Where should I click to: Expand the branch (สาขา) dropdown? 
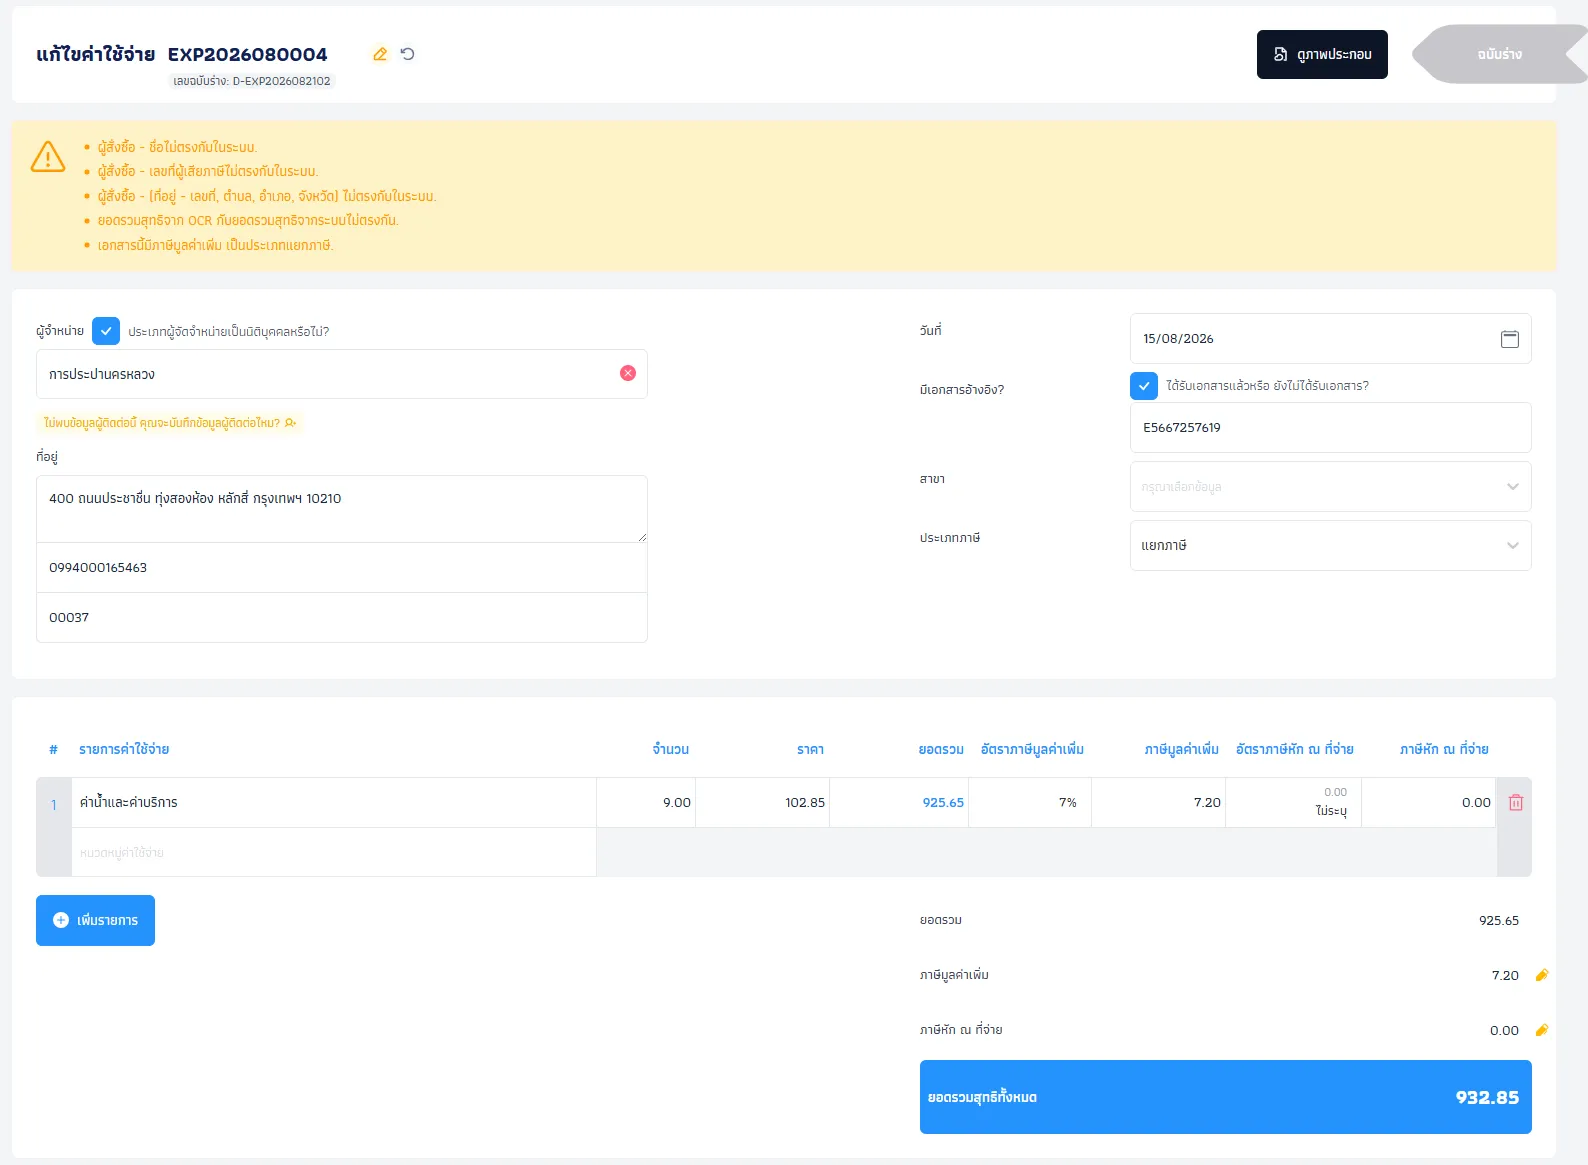click(x=1330, y=487)
